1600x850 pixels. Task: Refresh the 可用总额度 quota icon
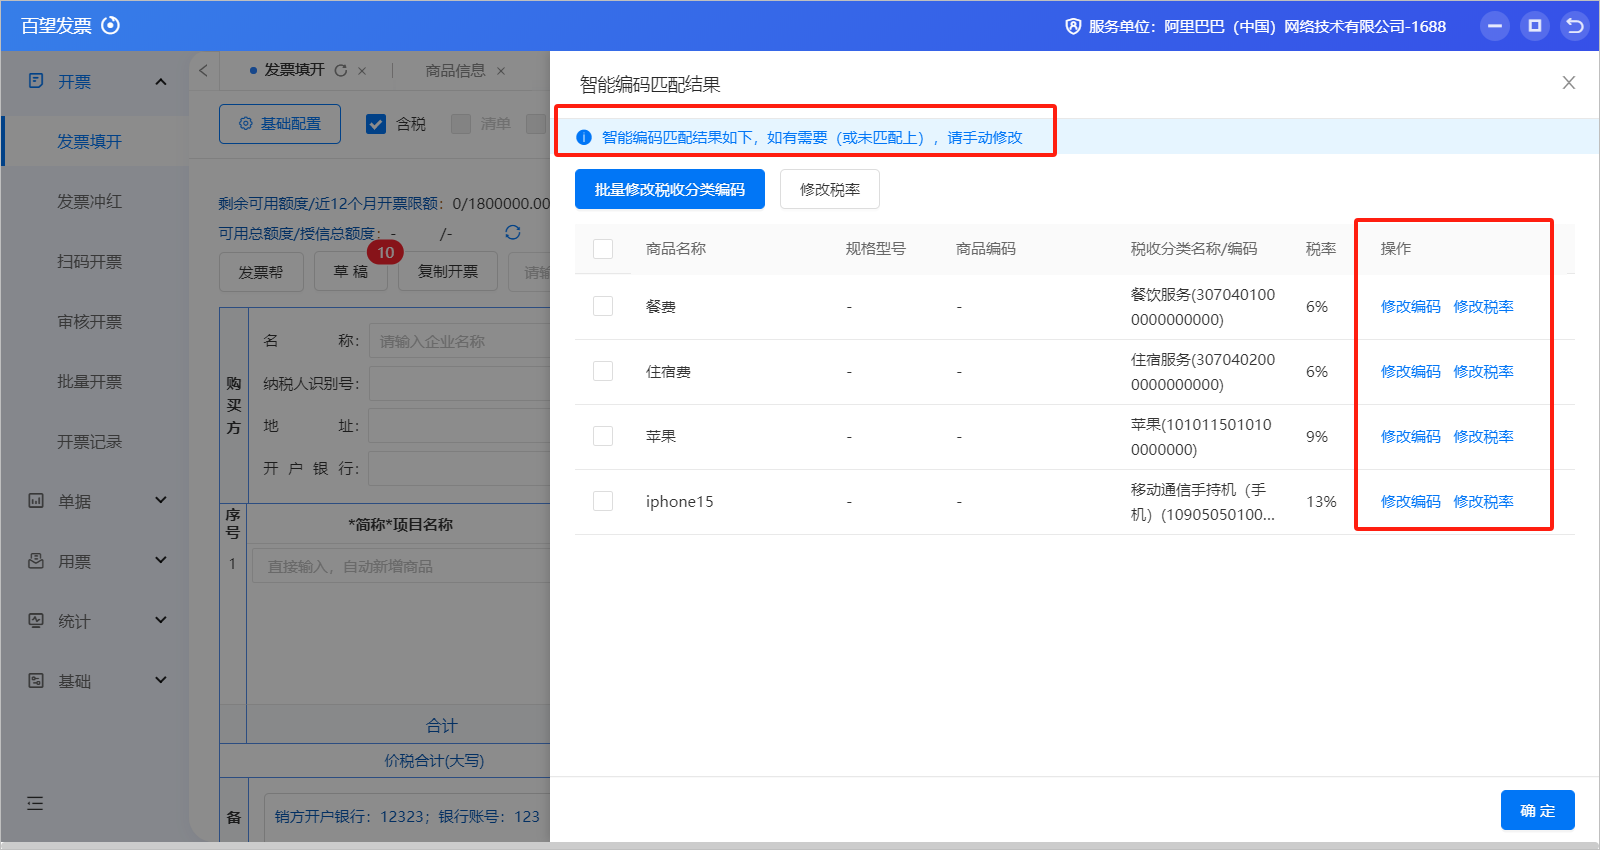click(513, 232)
